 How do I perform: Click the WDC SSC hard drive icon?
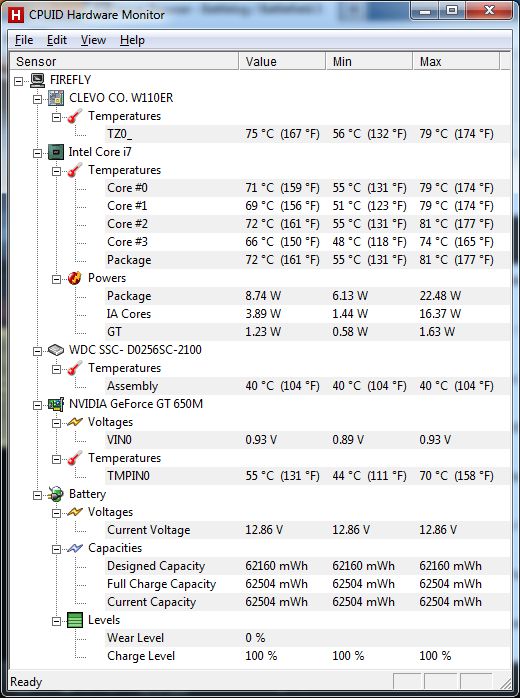coord(56,350)
